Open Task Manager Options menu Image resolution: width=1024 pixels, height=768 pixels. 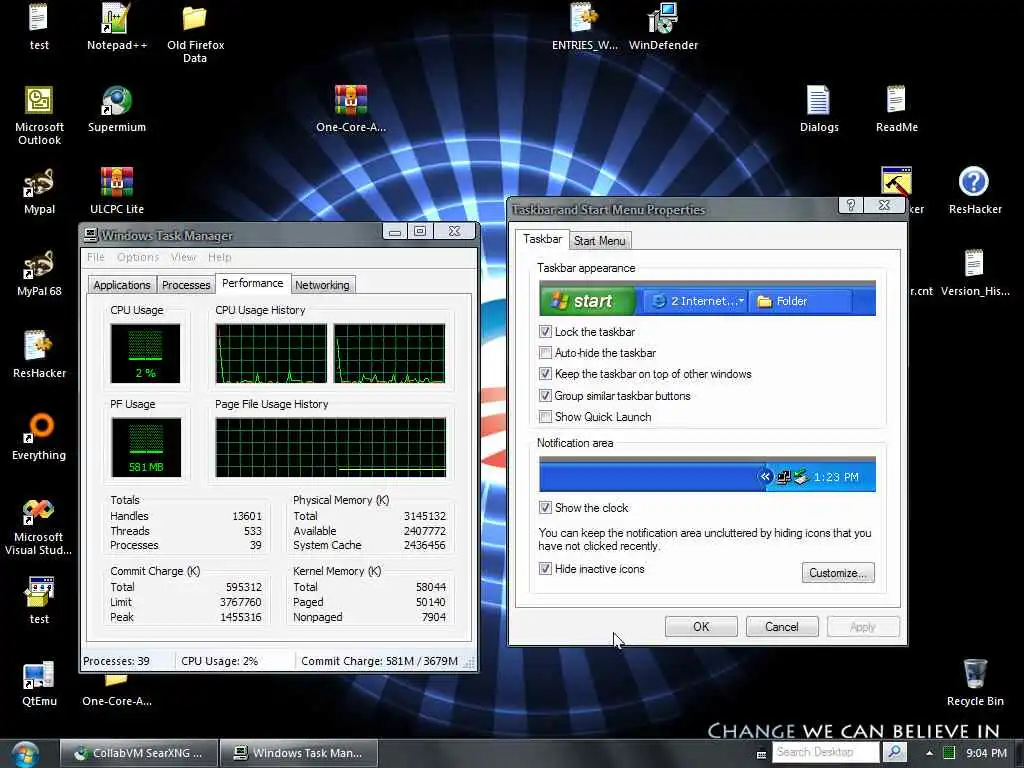[x=138, y=257]
